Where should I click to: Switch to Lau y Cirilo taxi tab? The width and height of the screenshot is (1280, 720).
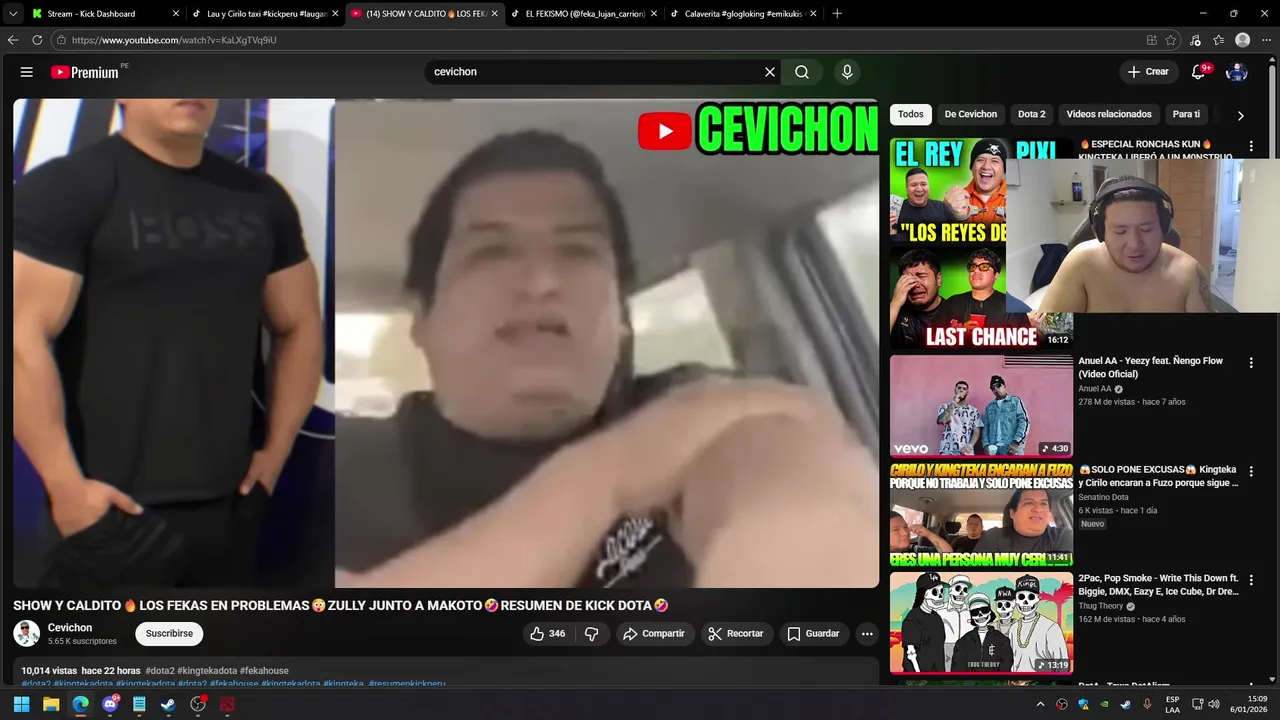tap(266, 14)
